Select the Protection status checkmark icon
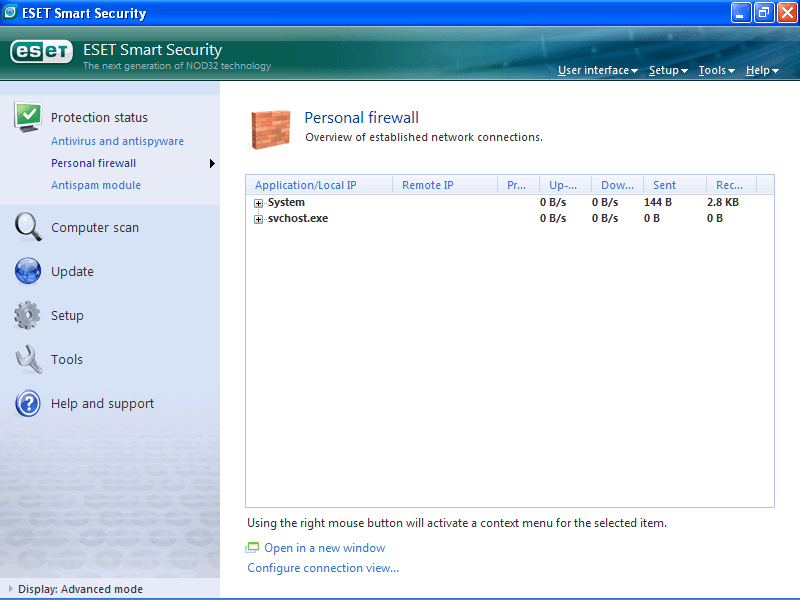This screenshot has height=600, width=800. (28, 117)
